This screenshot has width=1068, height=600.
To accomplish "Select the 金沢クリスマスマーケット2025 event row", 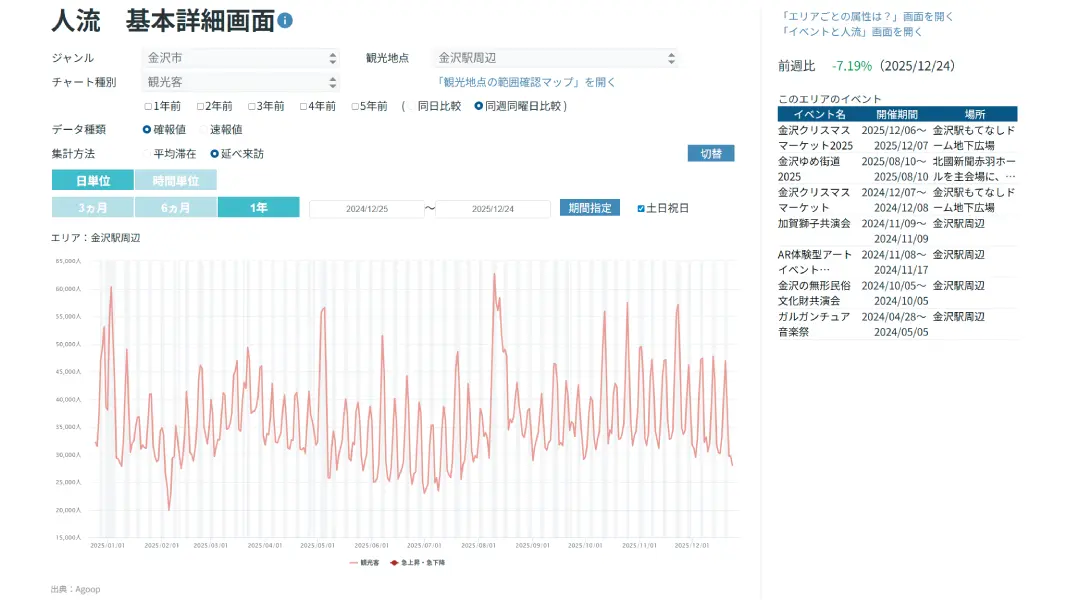I will [x=897, y=138].
